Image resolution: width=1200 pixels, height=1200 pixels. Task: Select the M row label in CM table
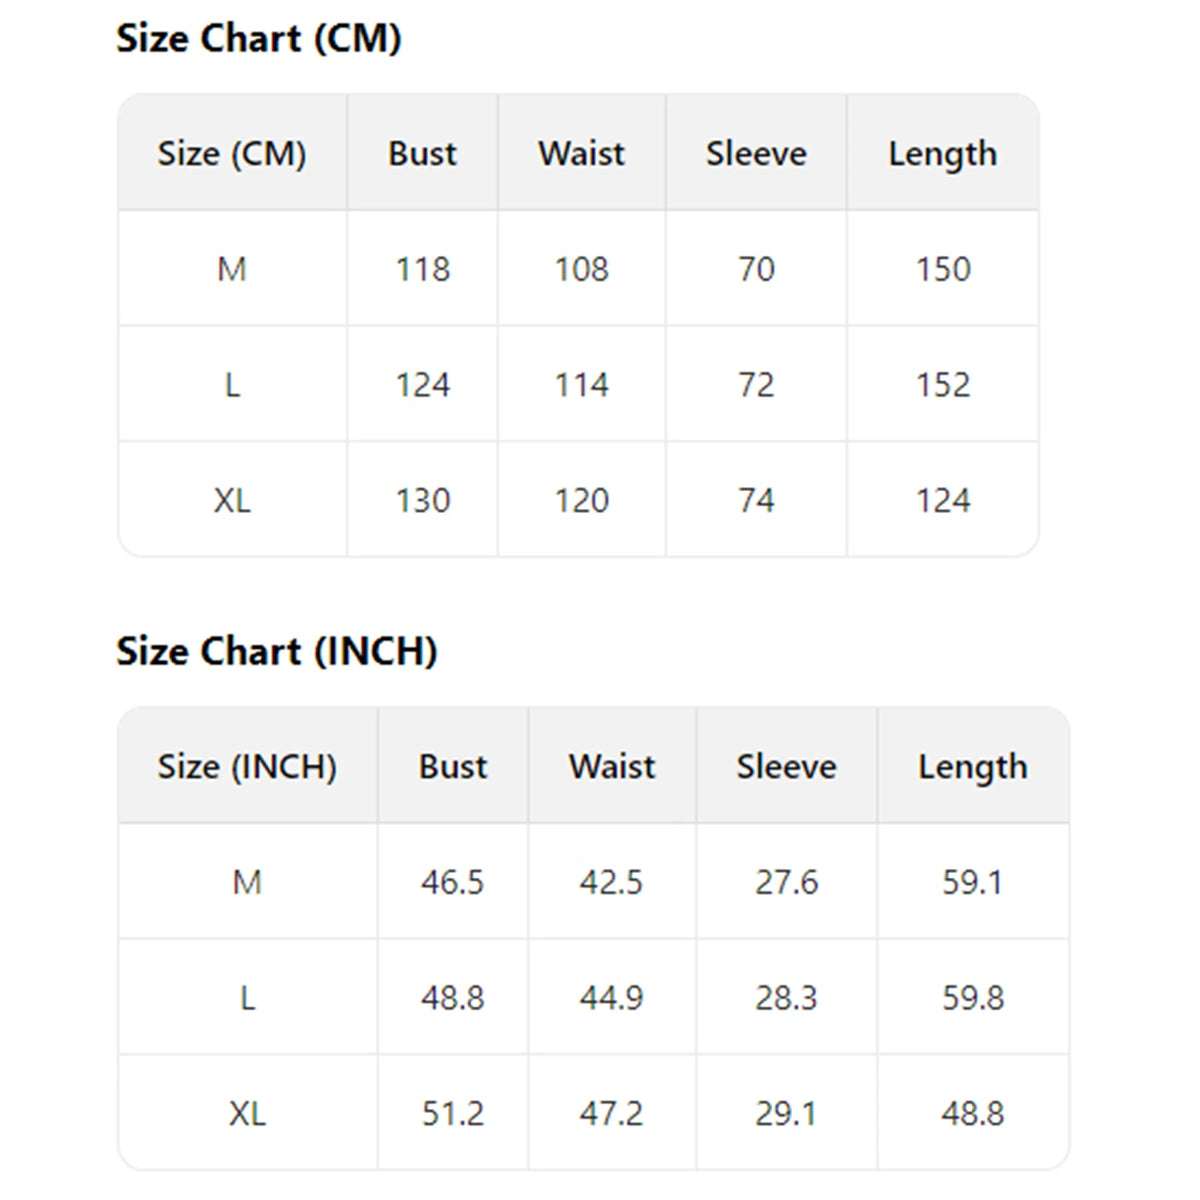click(x=232, y=269)
